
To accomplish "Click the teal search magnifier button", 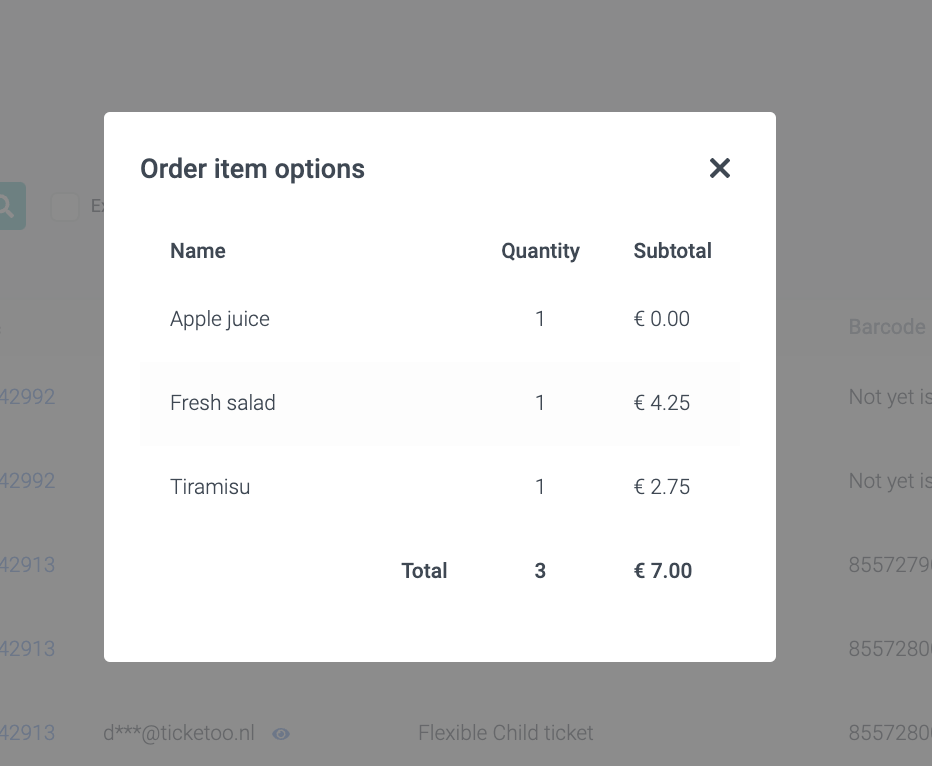I will tap(10, 206).
